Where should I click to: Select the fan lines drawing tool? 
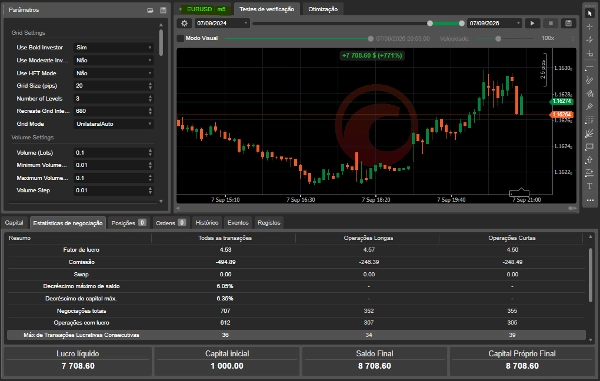tap(589, 133)
